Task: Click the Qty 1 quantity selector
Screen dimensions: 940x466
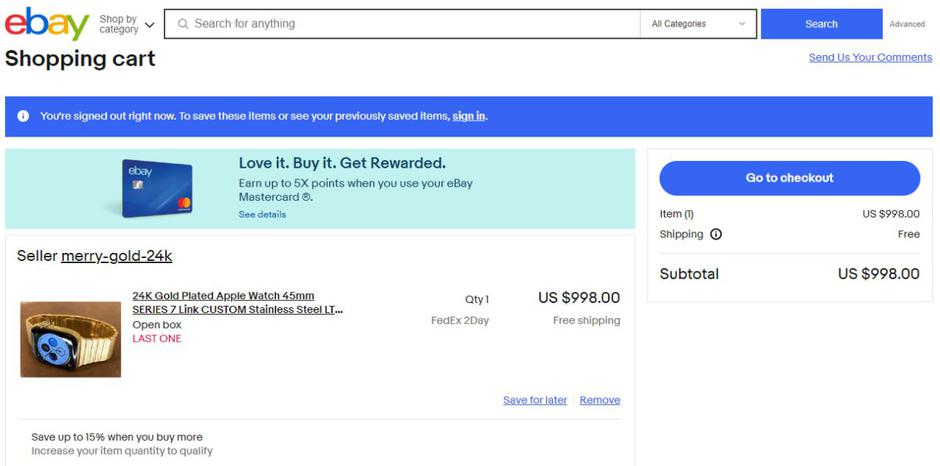Action: pos(477,299)
